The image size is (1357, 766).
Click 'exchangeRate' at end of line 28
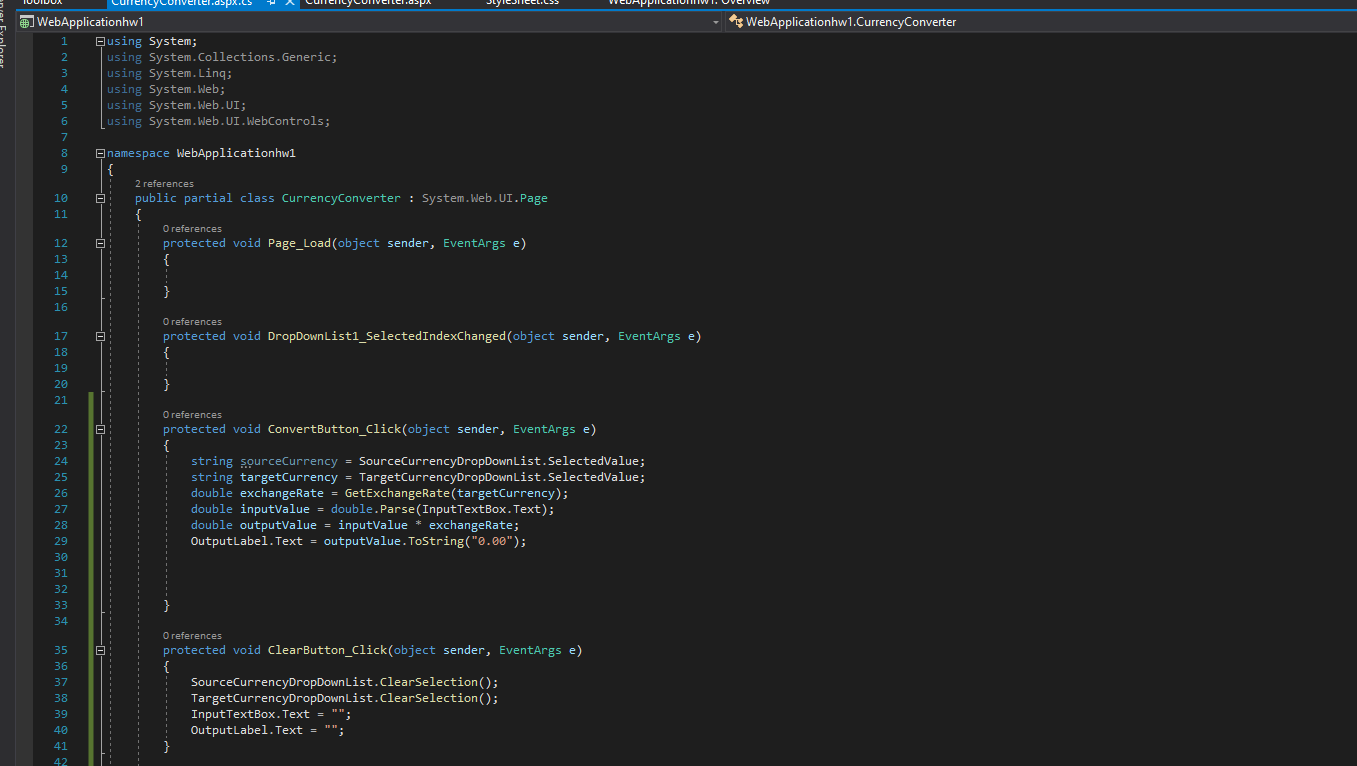coord(471,525)
